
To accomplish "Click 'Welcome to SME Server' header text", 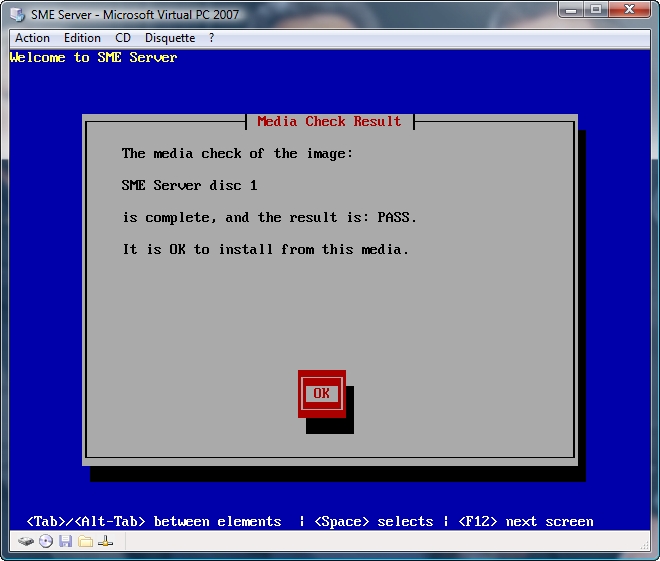I will (x=93, y=57).
